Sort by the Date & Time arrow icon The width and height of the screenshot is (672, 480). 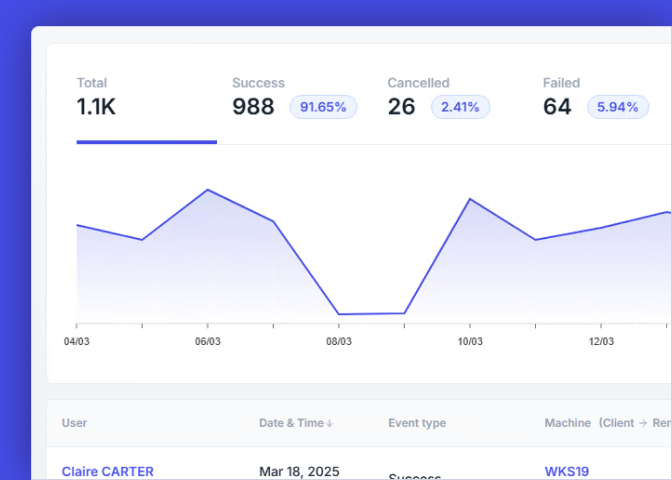point(330,423)
